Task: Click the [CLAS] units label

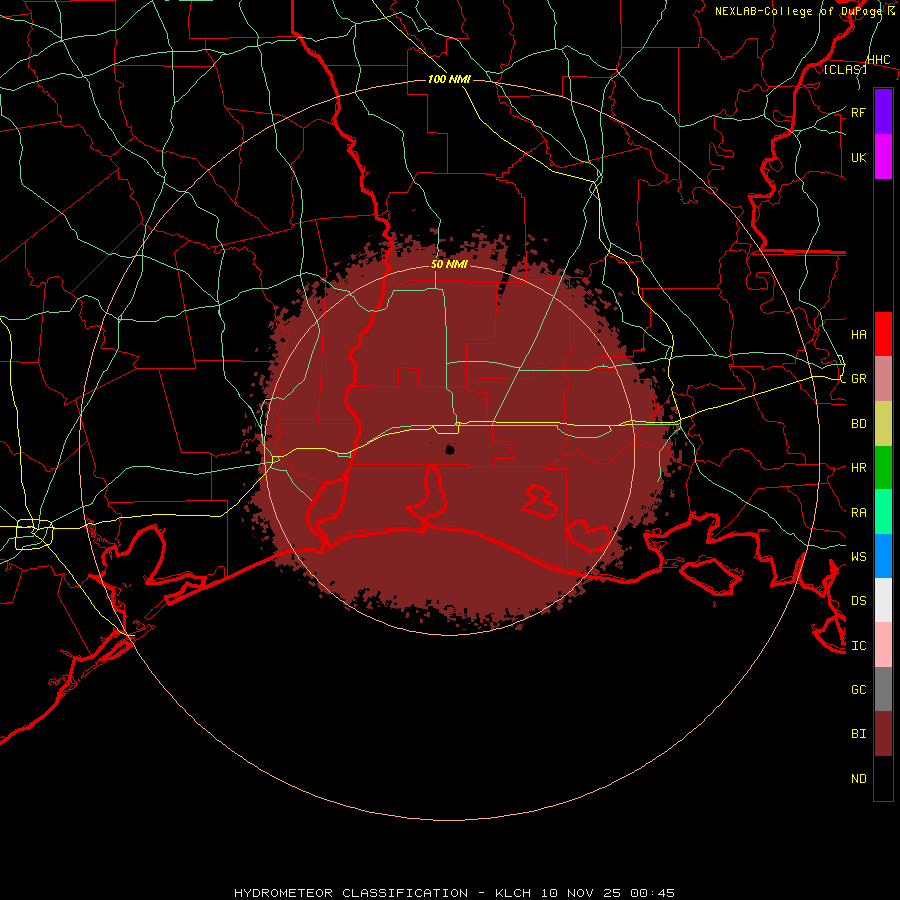Action: (845, 70)
